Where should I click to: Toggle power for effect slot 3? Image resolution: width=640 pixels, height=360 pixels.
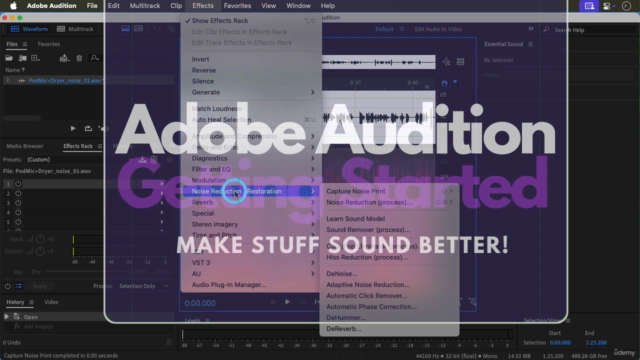pyautogui.click(x=18, y=203)
